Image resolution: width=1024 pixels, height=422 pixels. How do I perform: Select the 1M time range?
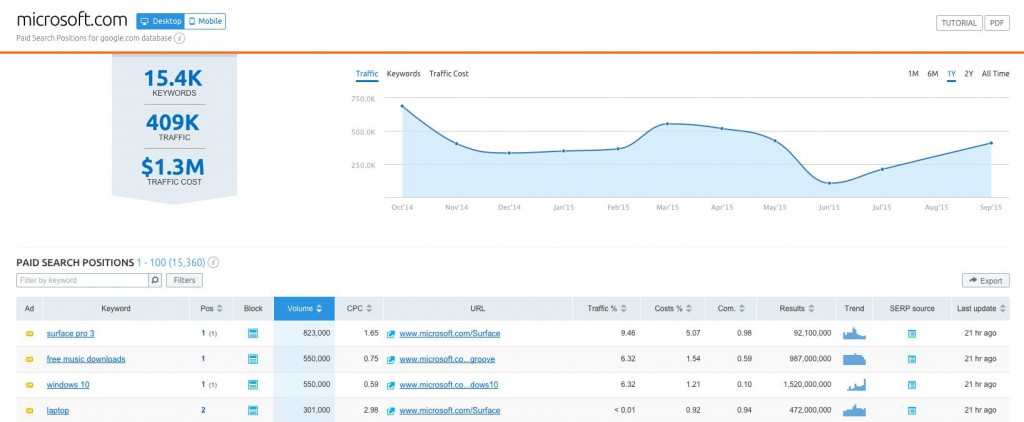913,74
